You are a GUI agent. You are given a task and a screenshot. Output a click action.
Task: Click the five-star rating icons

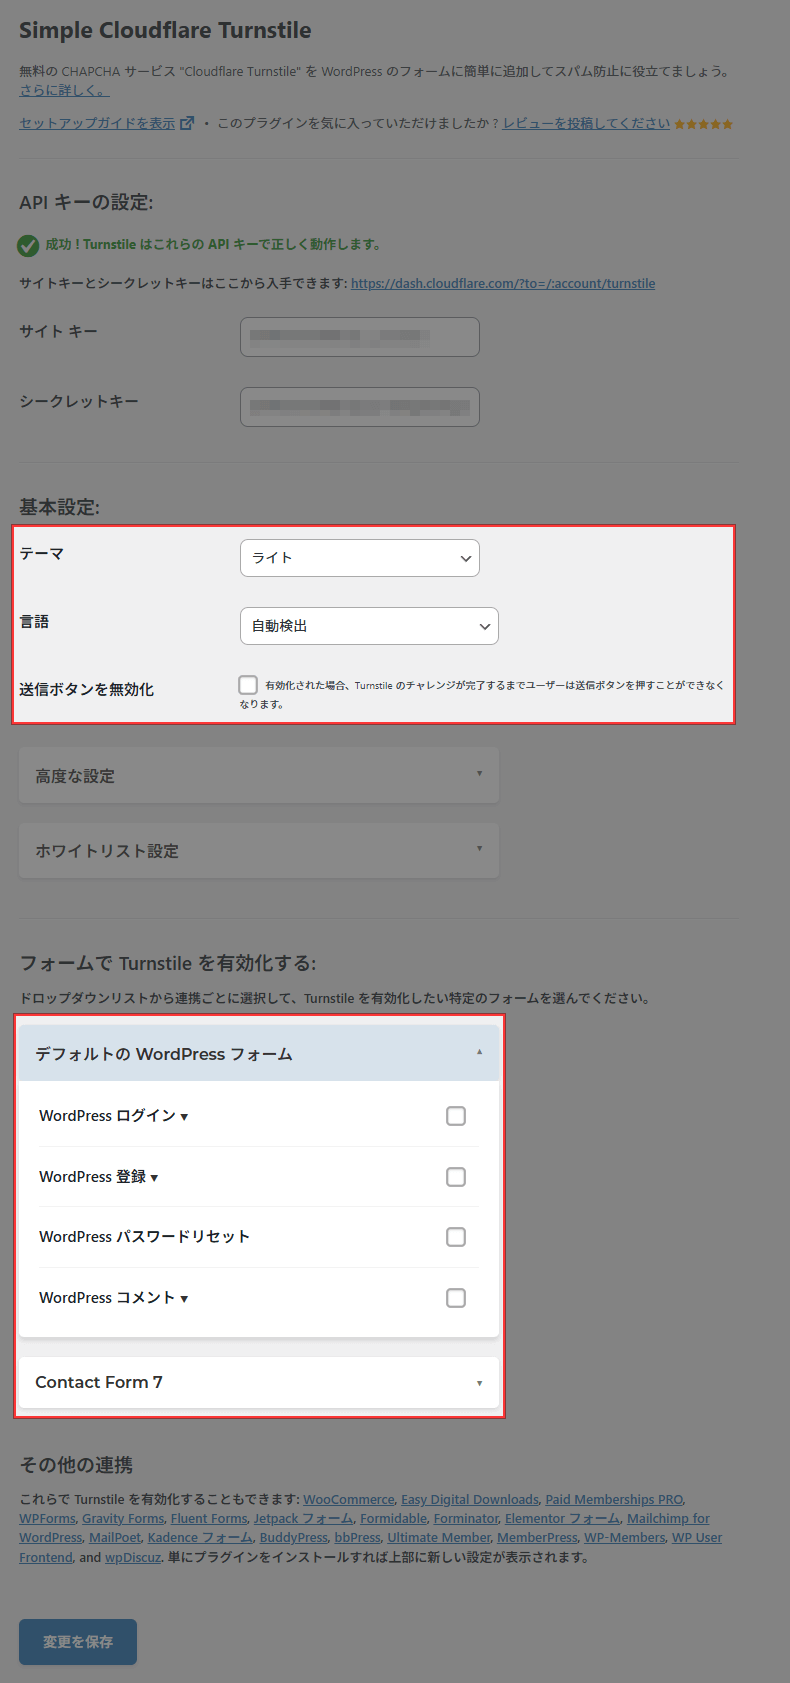[704, 124]
